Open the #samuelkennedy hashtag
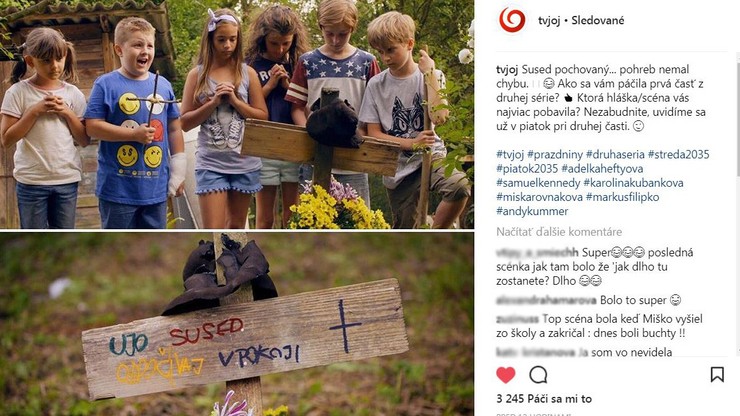The image size is (740, 416). click(x=538, y=183)
